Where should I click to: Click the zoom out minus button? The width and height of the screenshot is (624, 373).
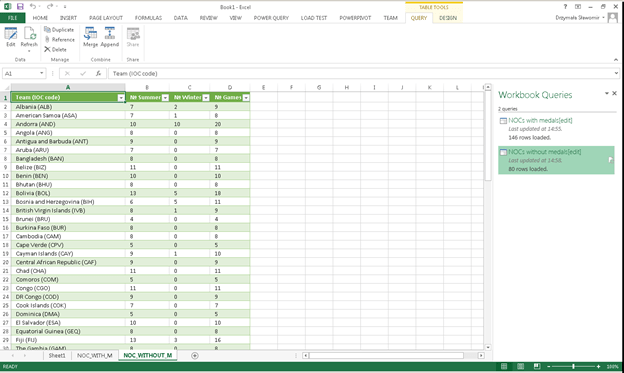(x=549, y=366)
